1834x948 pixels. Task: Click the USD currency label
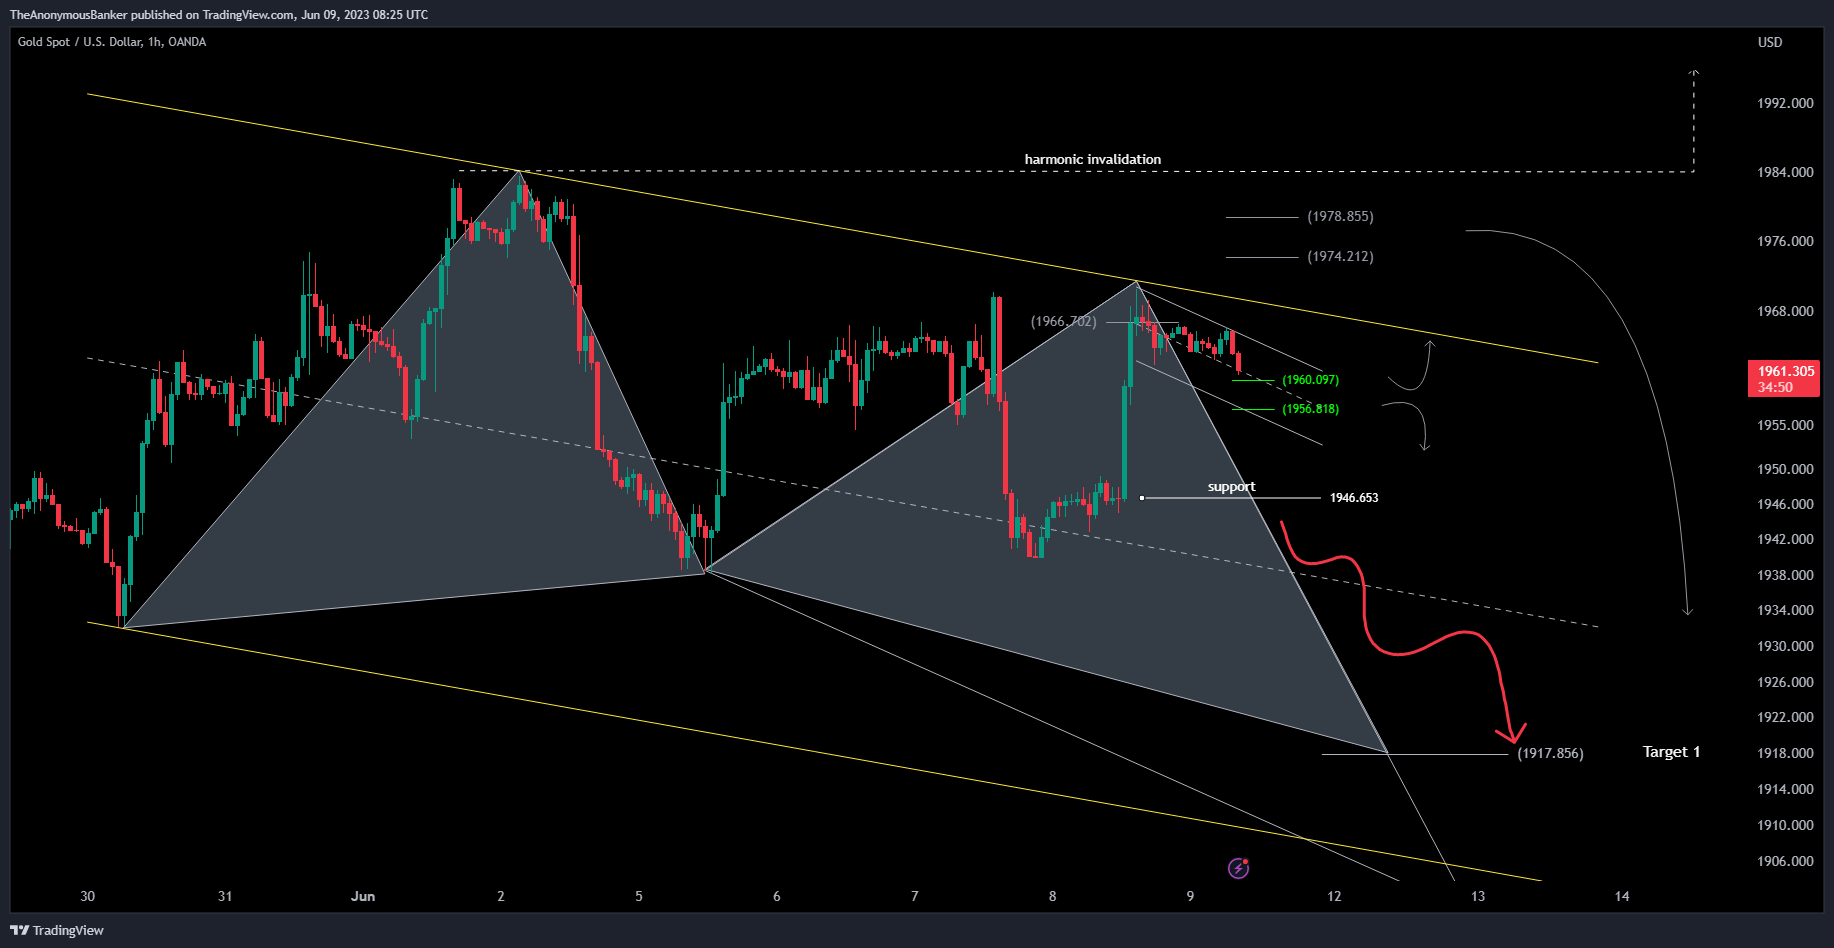(x=1770, y=42)
